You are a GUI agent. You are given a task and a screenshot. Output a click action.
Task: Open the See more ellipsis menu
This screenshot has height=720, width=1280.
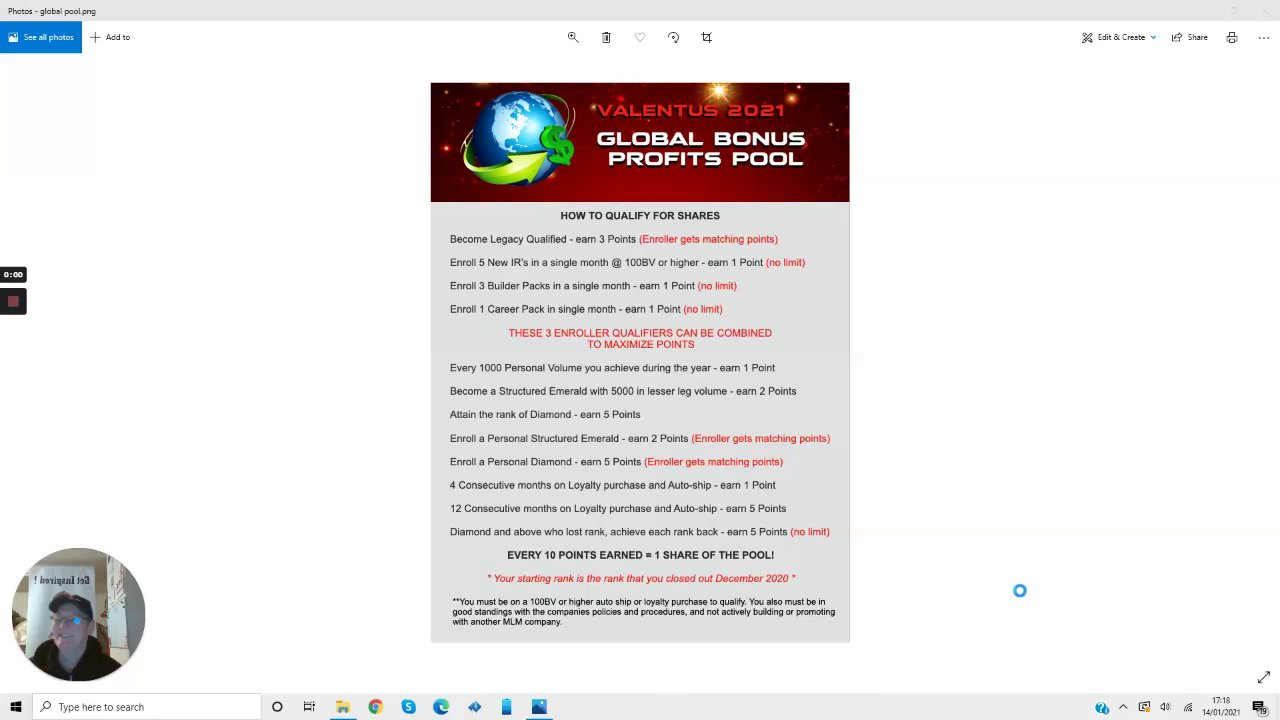pyautogui.click(x=1263, y=37)
